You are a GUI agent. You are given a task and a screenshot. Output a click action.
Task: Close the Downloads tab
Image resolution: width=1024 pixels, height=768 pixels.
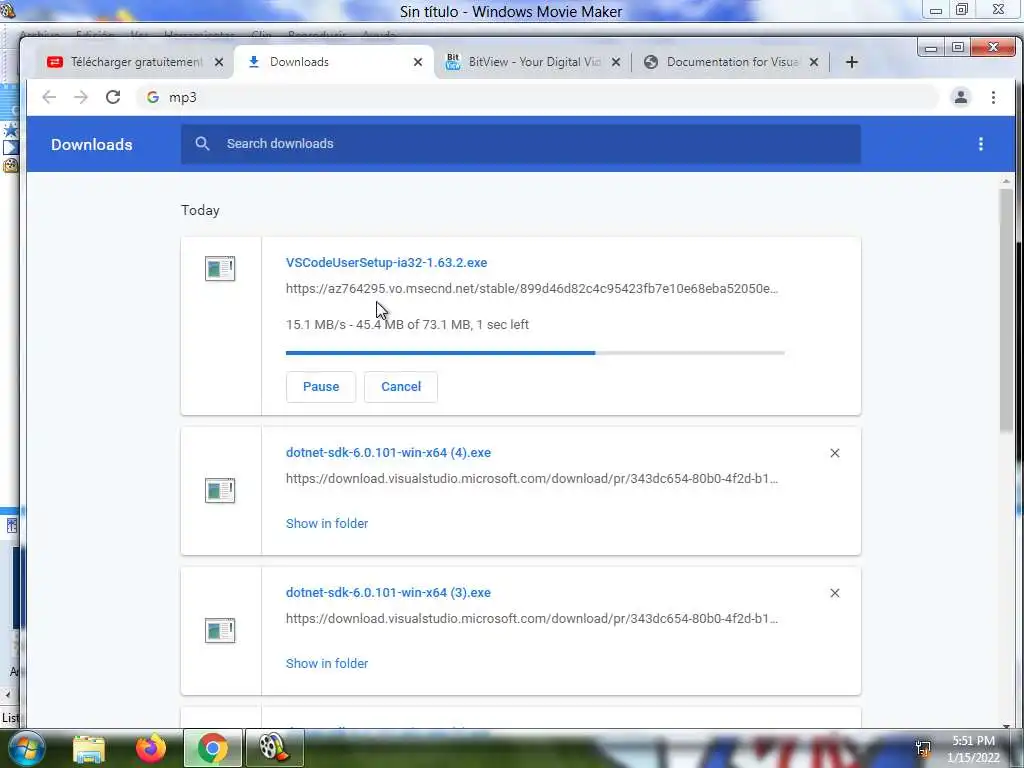(418, 62)
